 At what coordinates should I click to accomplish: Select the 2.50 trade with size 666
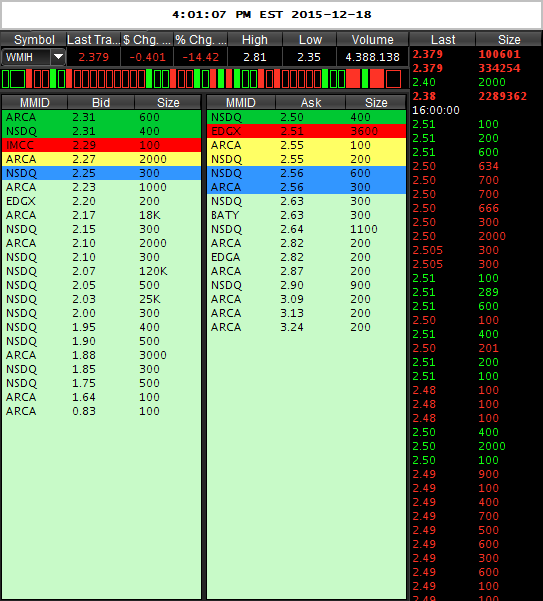pos(476,208)
